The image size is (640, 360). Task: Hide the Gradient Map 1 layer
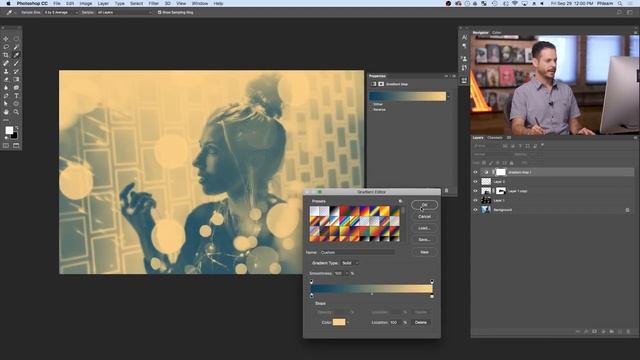(475, 172)
